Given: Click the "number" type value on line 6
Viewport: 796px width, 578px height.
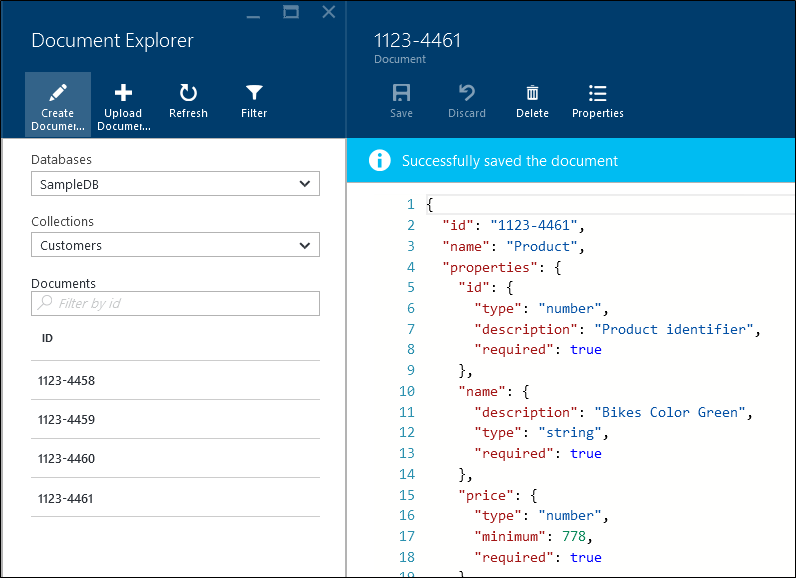Looking at the screenshot, I should click(x=570, y=309).
